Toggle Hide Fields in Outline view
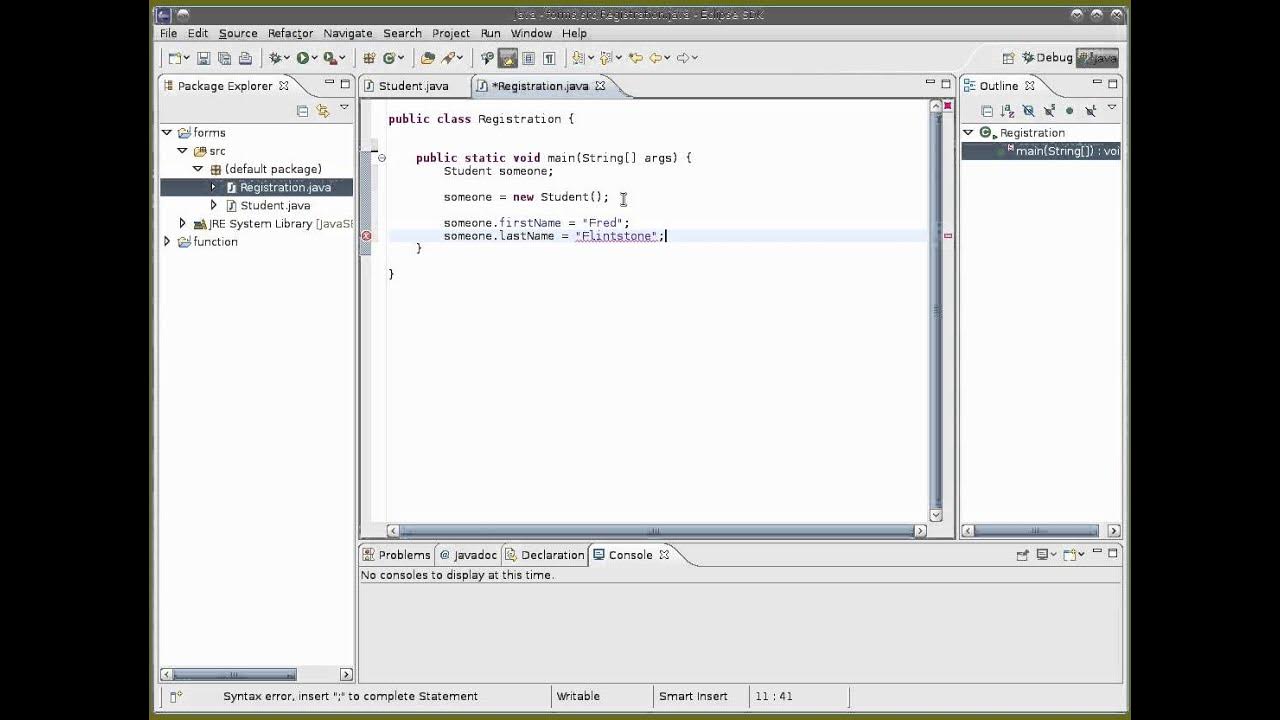 tap(1028, 111)
